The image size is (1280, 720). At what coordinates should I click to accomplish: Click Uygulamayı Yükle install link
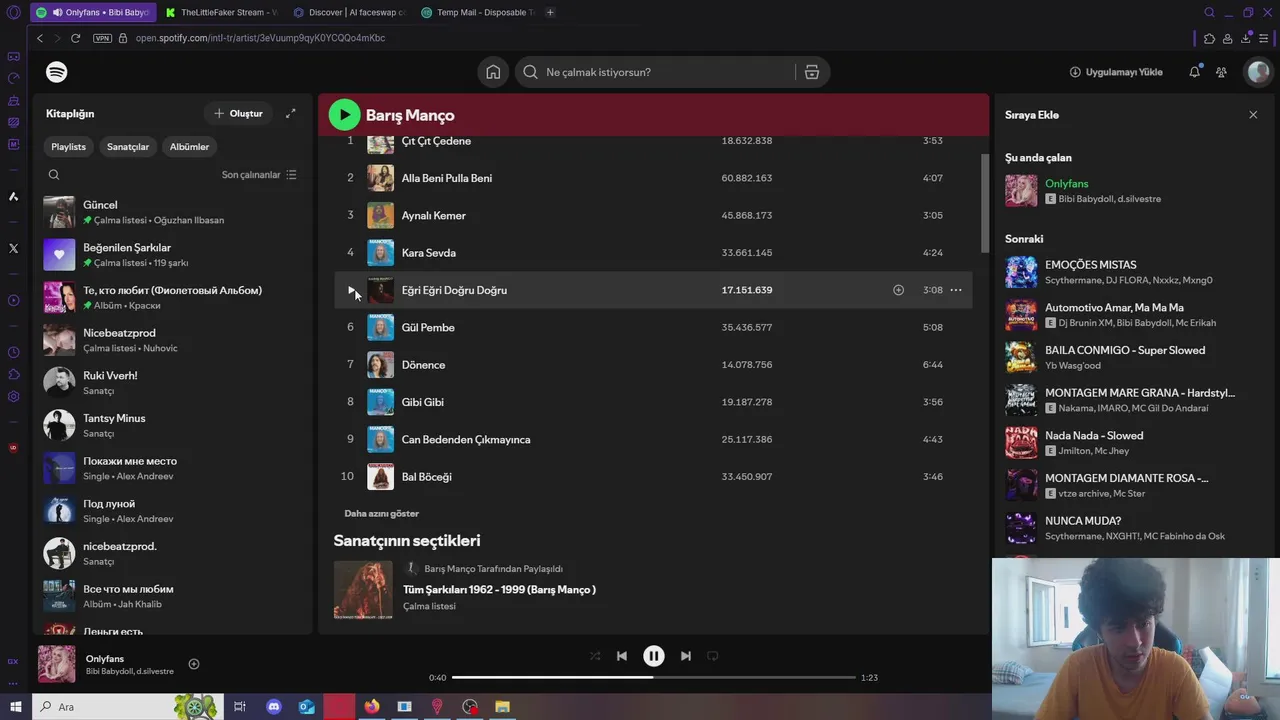(x=1116, y=72)
